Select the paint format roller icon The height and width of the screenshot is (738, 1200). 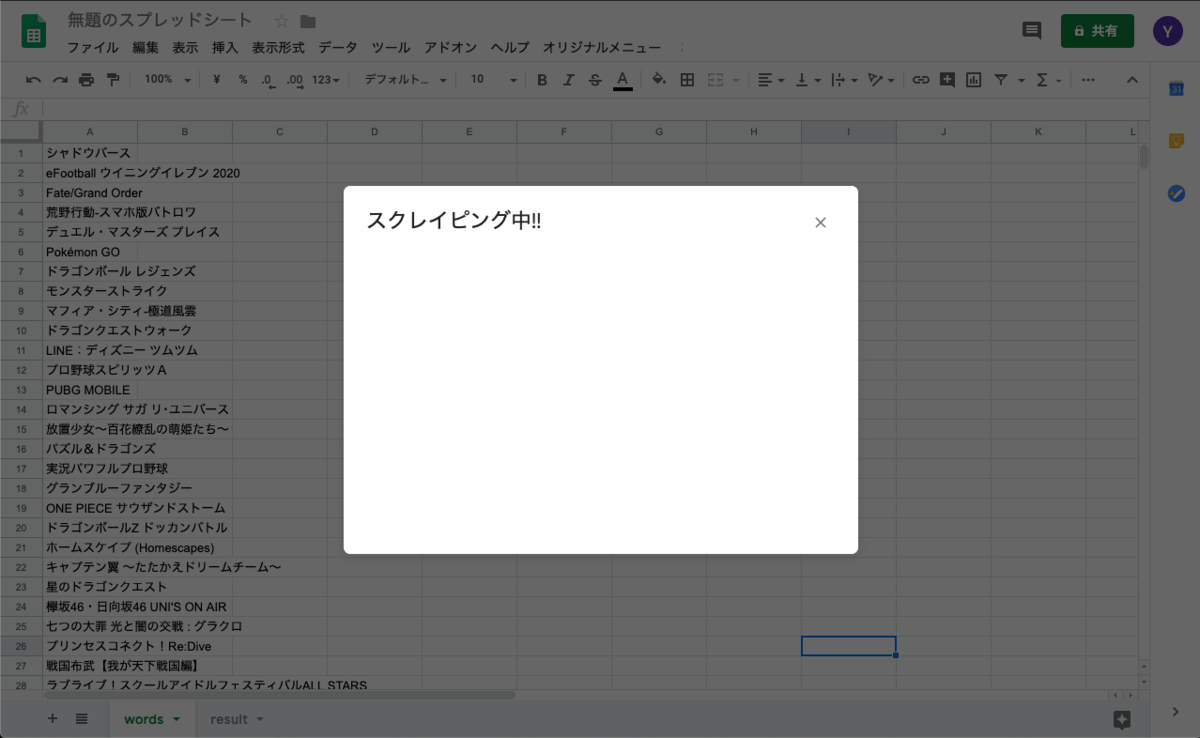[x=112, y=80]
